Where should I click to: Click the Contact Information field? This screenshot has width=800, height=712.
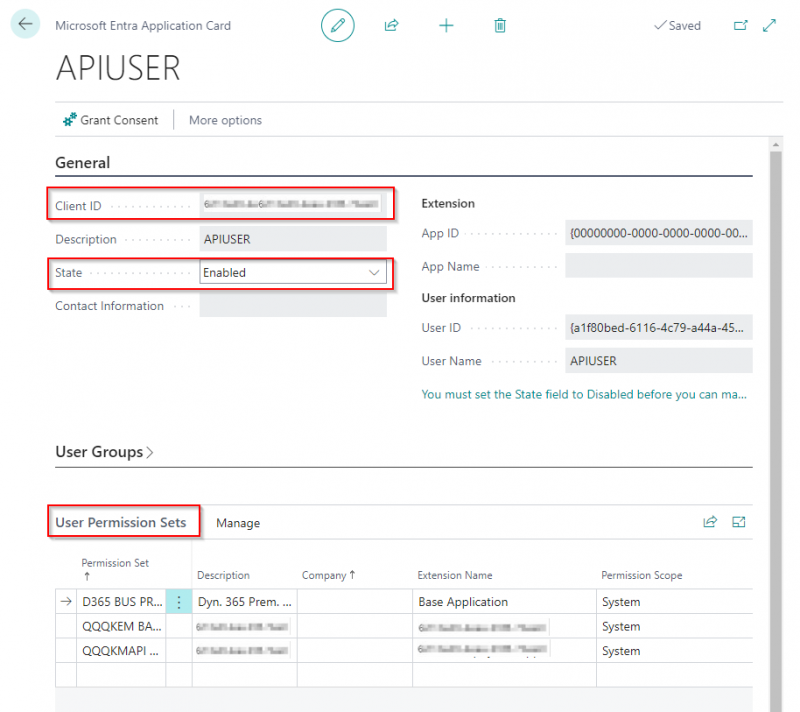pos(292,306)
